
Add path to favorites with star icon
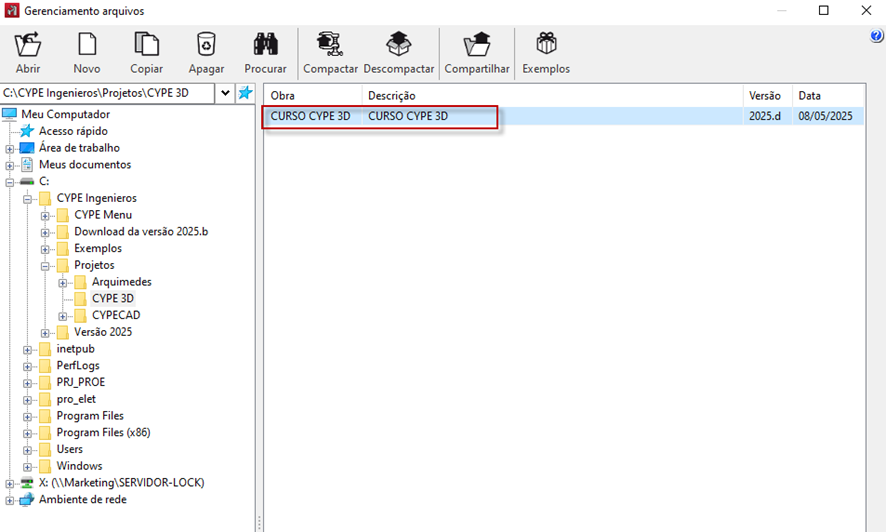245,93
